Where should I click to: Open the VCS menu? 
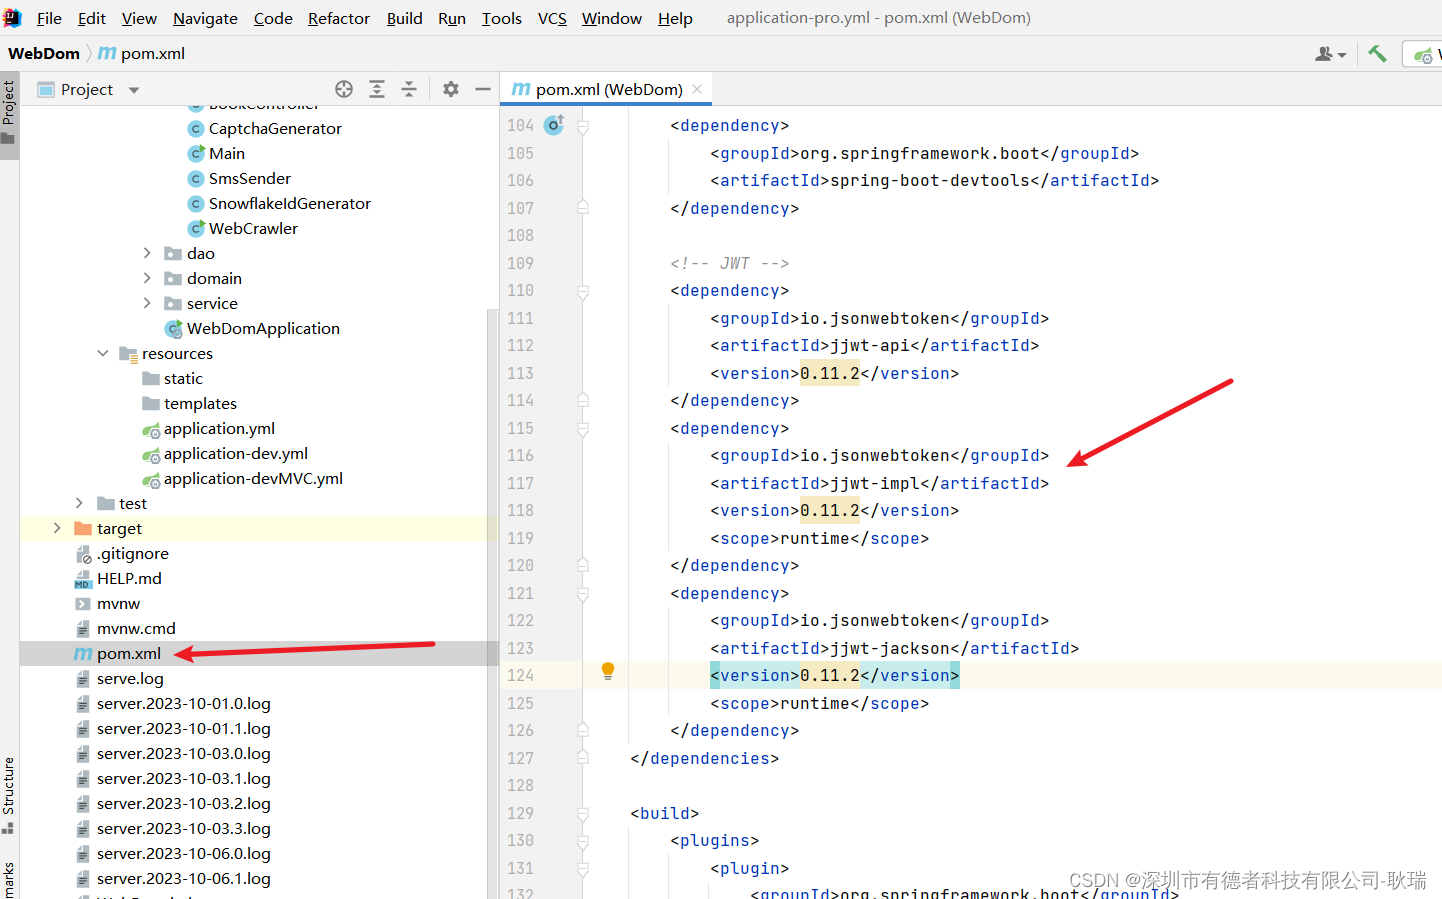pos(552,18)
